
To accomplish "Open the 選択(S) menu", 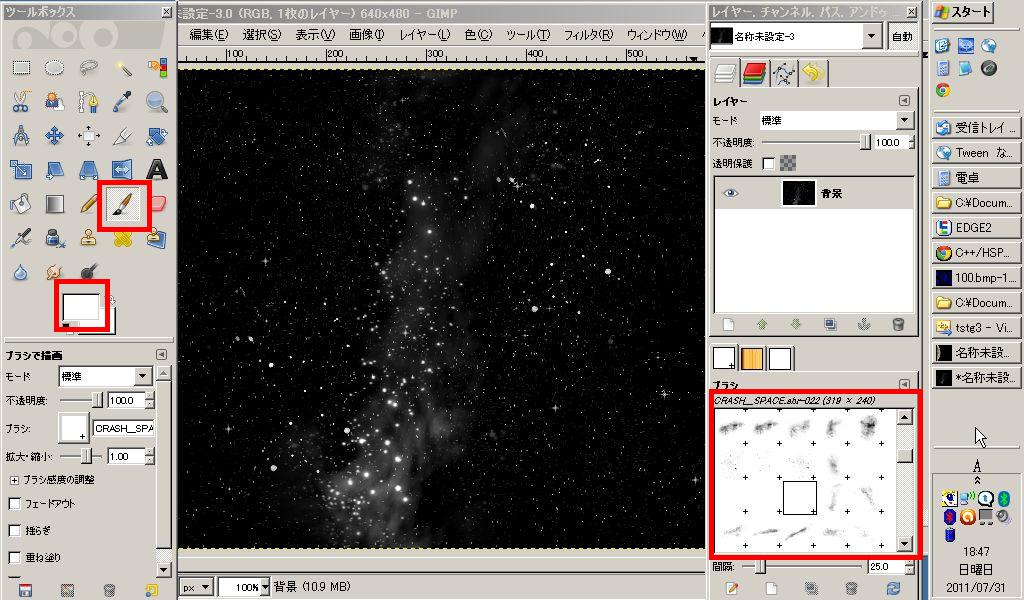I will coord(261,35).
